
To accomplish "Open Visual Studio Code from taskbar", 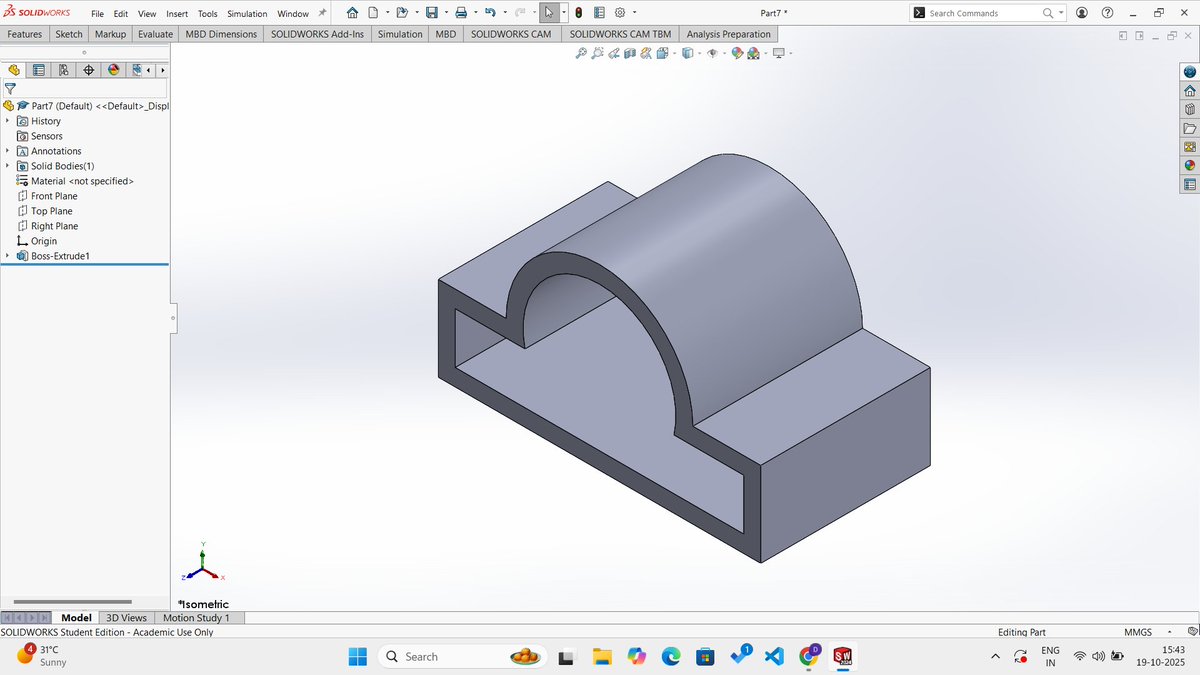I will (x=773, y=656).
